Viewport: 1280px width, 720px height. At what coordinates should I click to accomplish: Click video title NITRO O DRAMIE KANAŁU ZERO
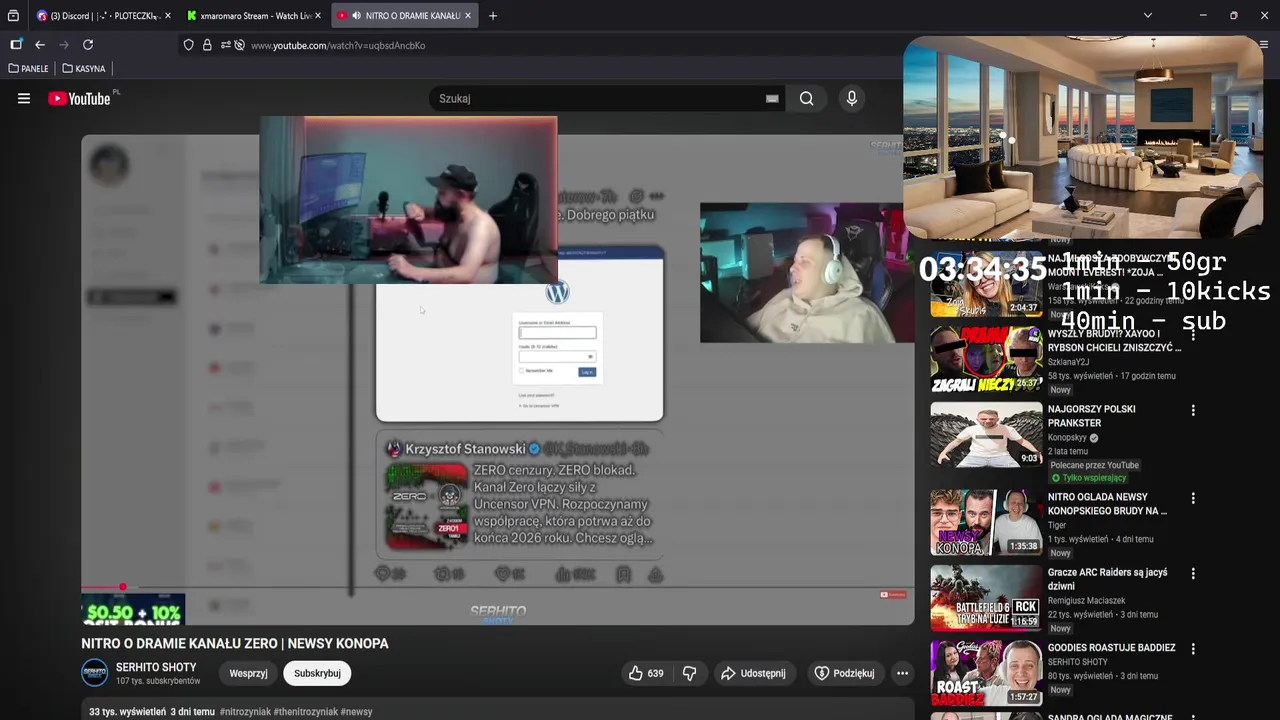235,644
